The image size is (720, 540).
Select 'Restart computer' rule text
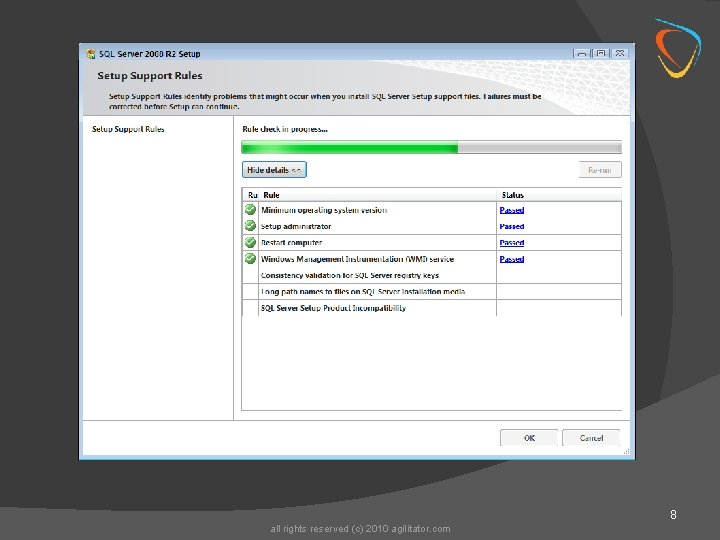click(x=291, y=242)
